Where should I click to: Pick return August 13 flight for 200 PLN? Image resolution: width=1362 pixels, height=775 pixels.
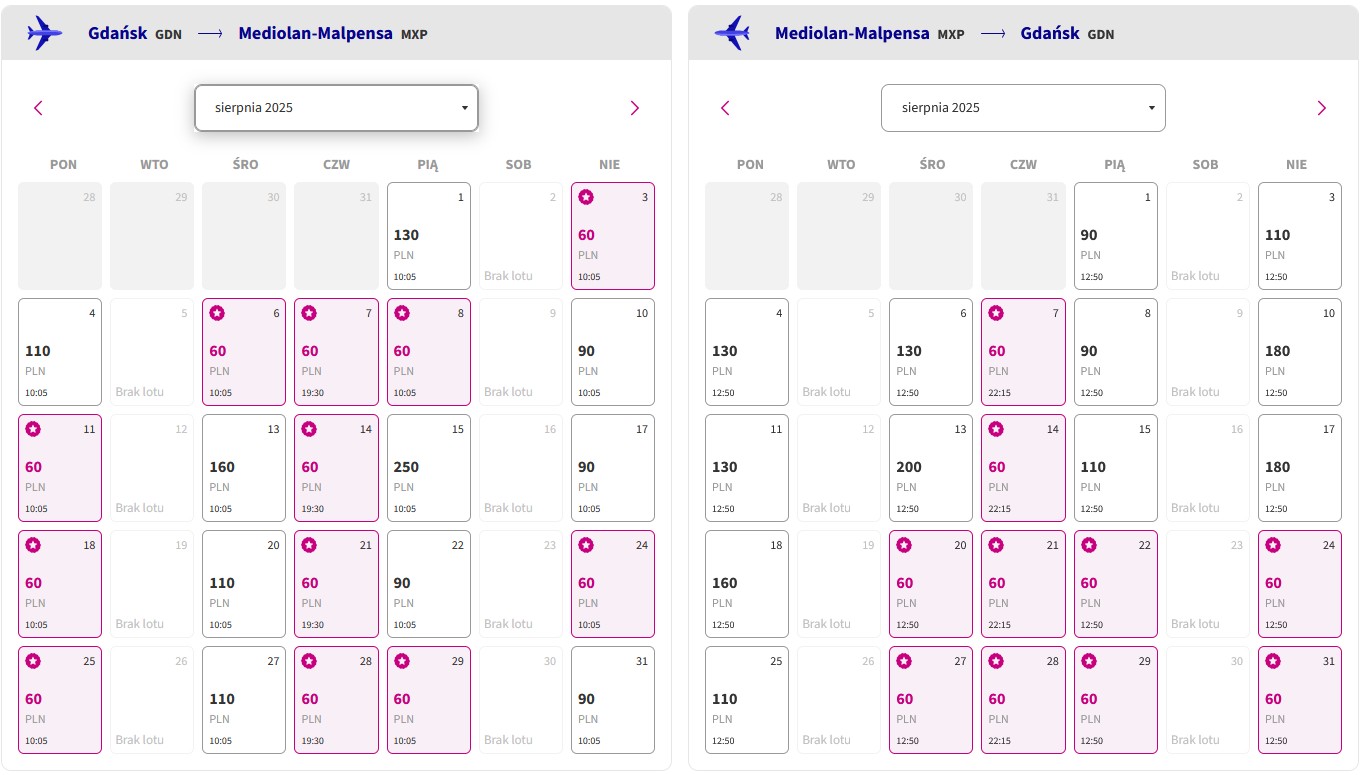(931, 468)
